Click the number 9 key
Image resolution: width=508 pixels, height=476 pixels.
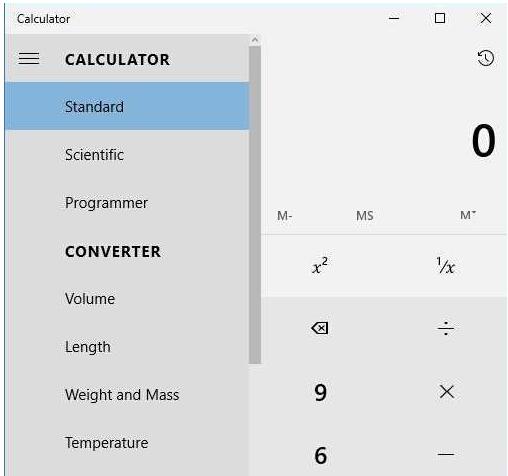pyautogui.click(x=320, y=392)
